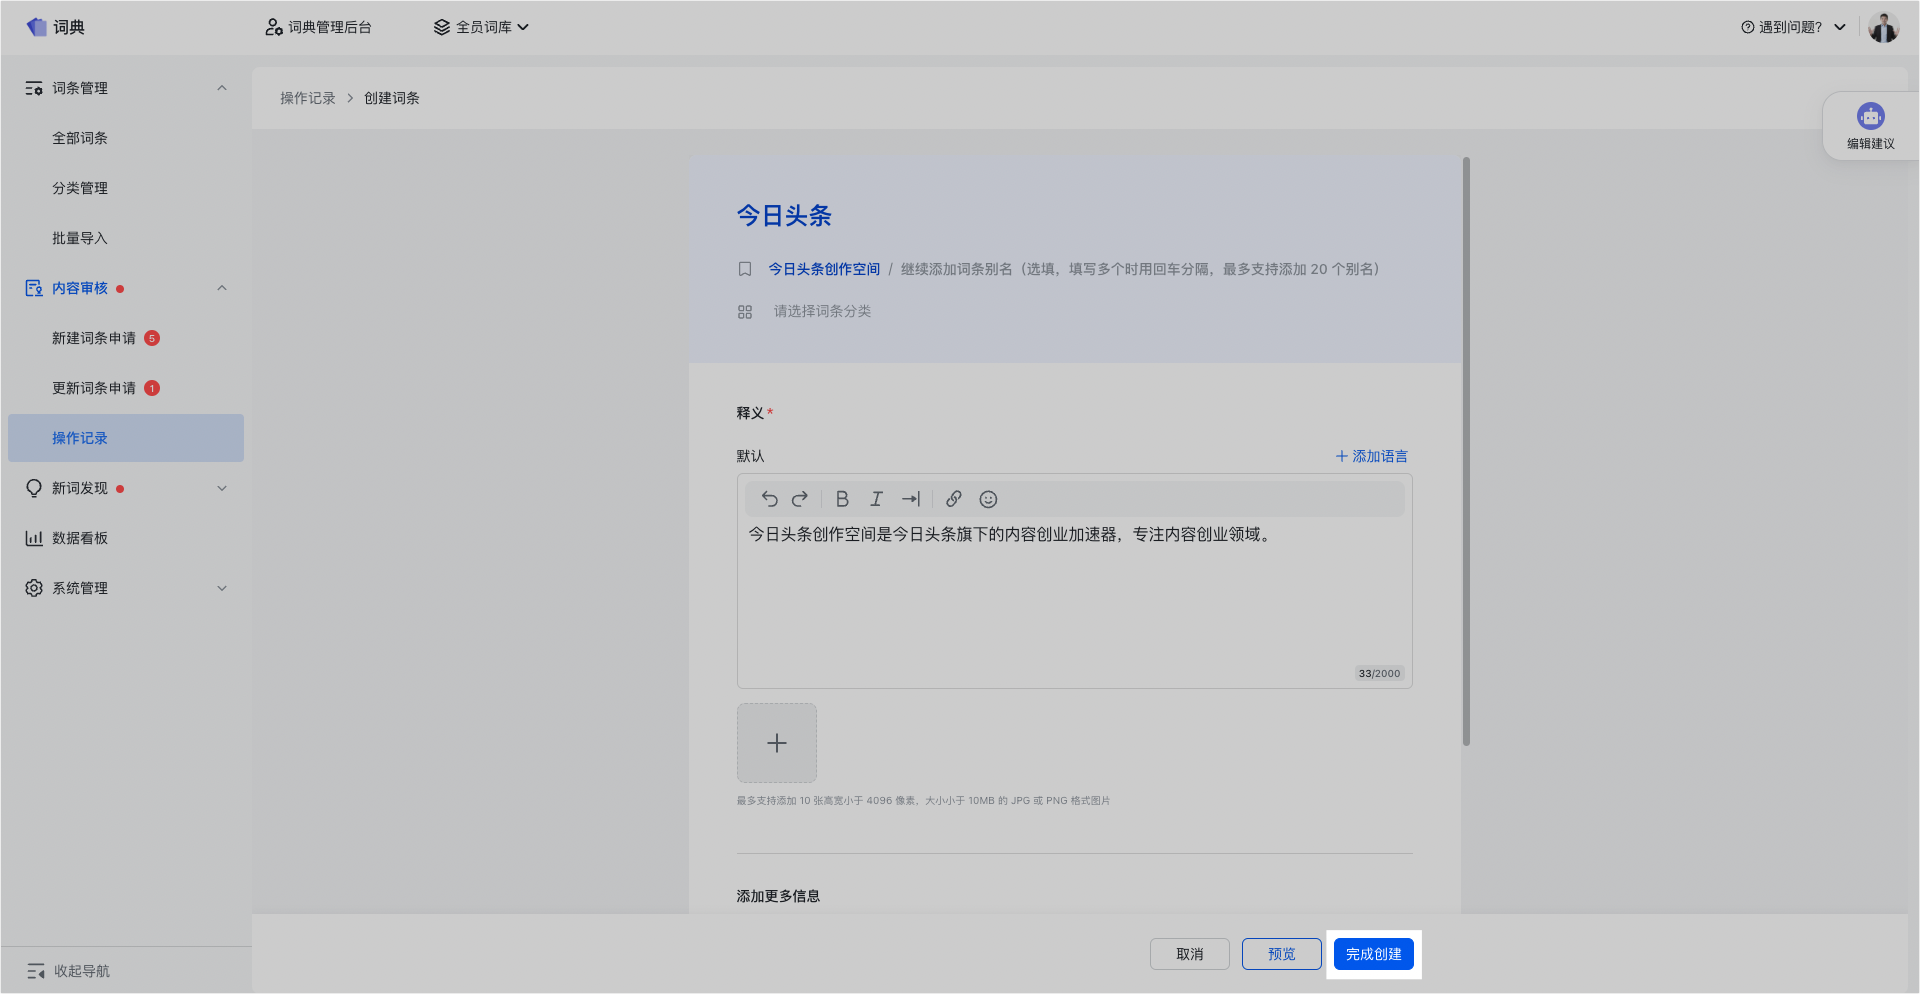Go to 分类管理
Viewport: 1920px width, 994px height.
pos(80,188)
